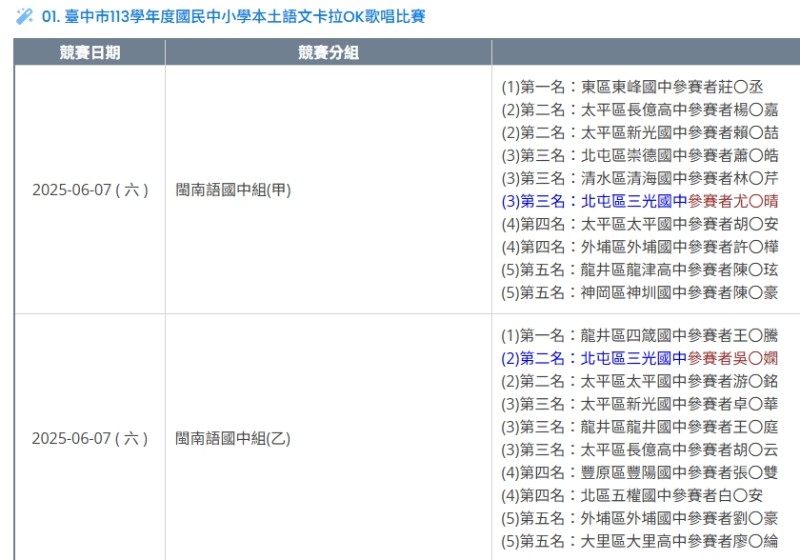The image size is (800, 560).
Task: Select 太平區新光國中 賴○喆 second place row
Action: pos(639,133)
